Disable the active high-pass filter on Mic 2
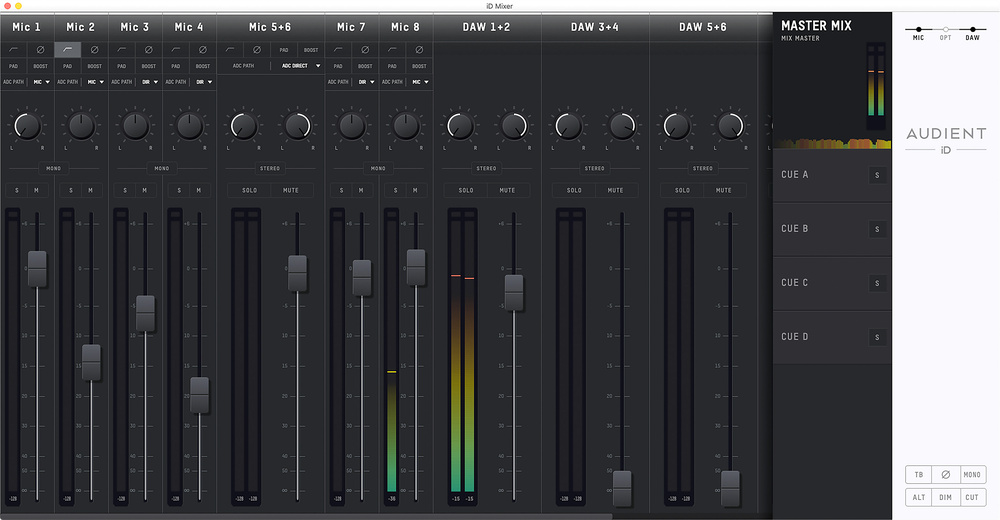1000x520 pixels. pyautogui.click(x=67, y=49)
